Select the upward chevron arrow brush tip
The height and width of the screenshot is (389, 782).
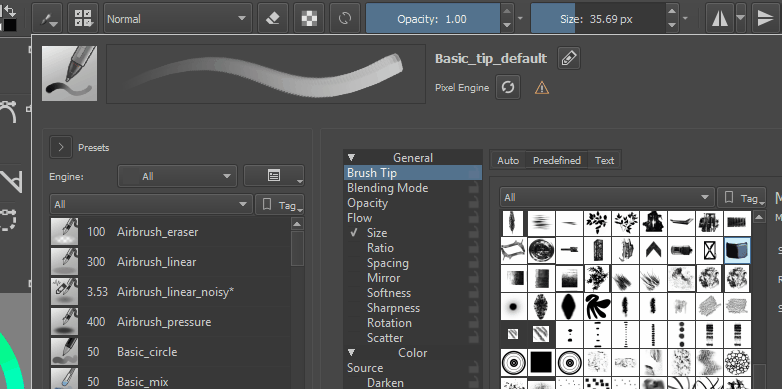point(653,250)
